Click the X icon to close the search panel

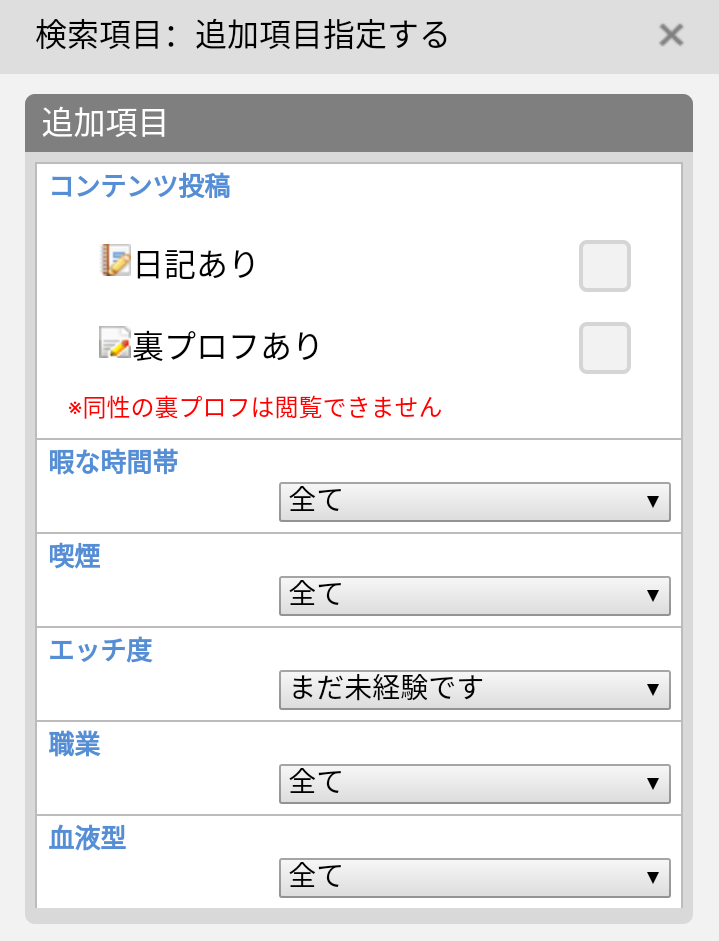(x=671, y=36)
